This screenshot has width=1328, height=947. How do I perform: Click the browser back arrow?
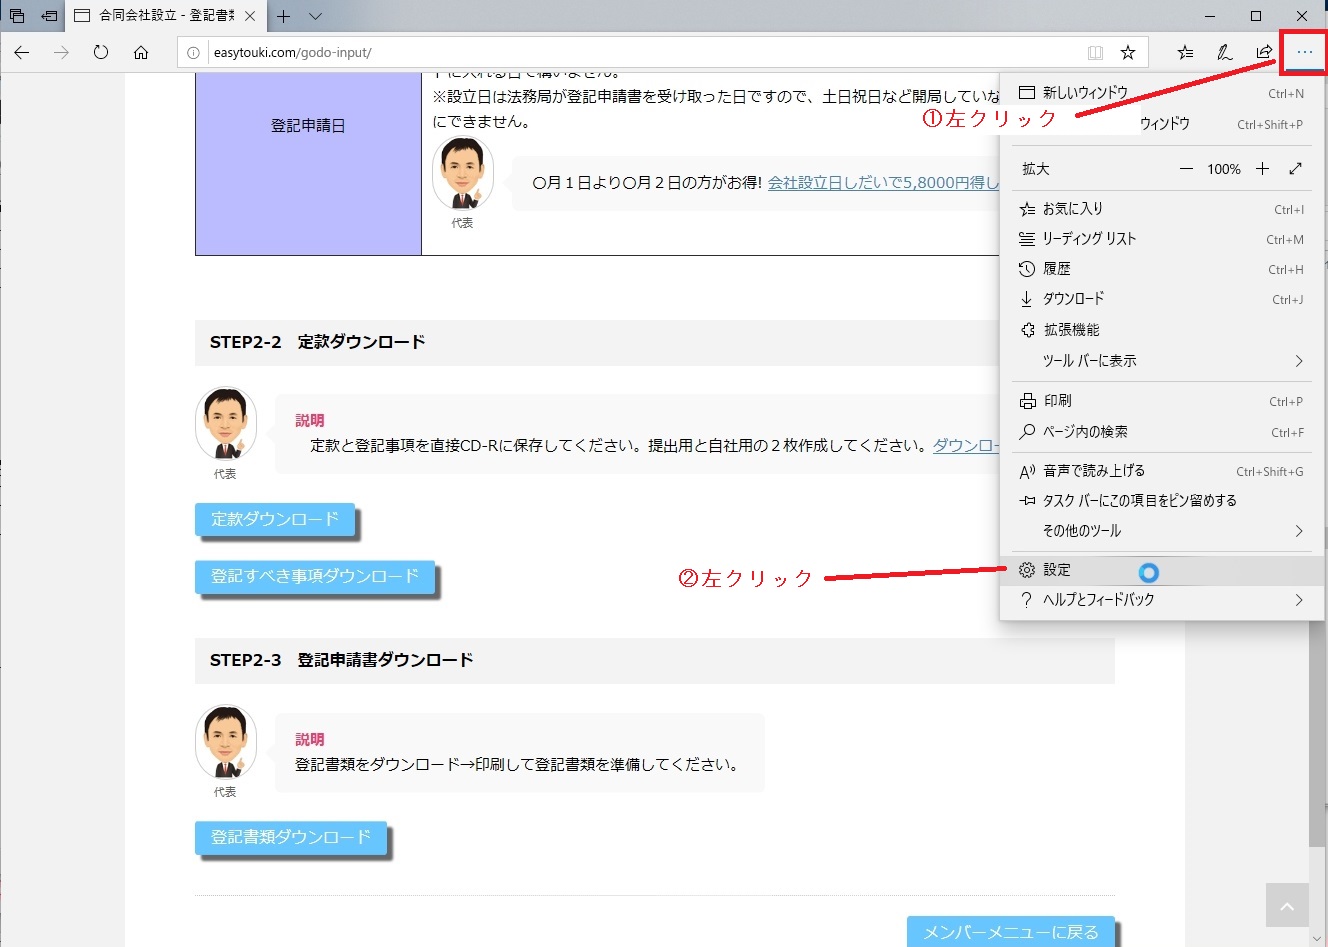[22, 52]
